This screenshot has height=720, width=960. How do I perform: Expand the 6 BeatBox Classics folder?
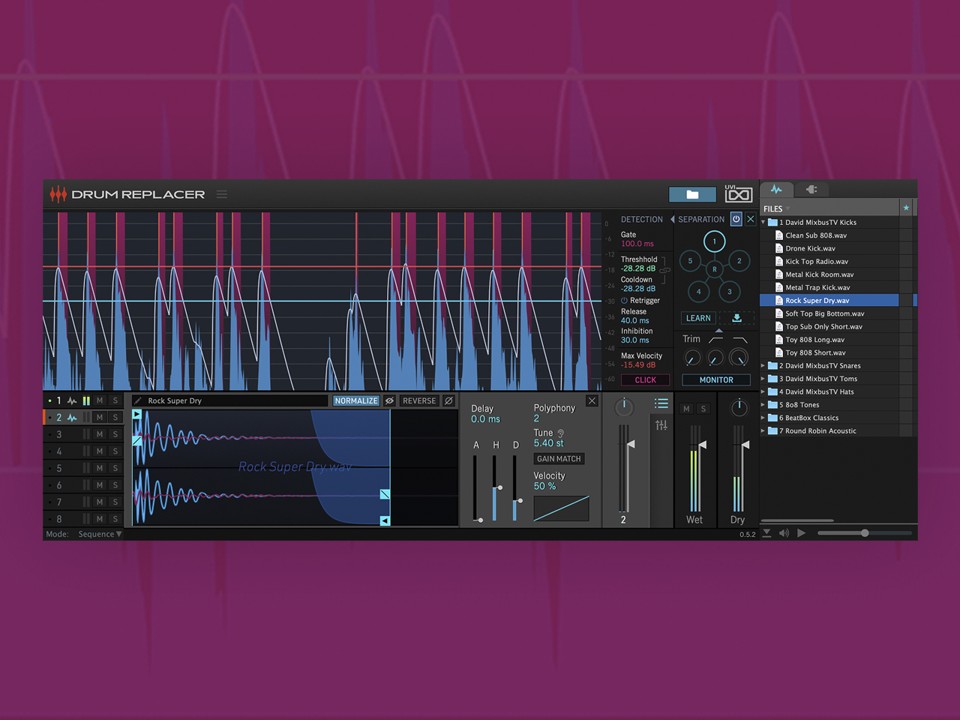(763, 418)
